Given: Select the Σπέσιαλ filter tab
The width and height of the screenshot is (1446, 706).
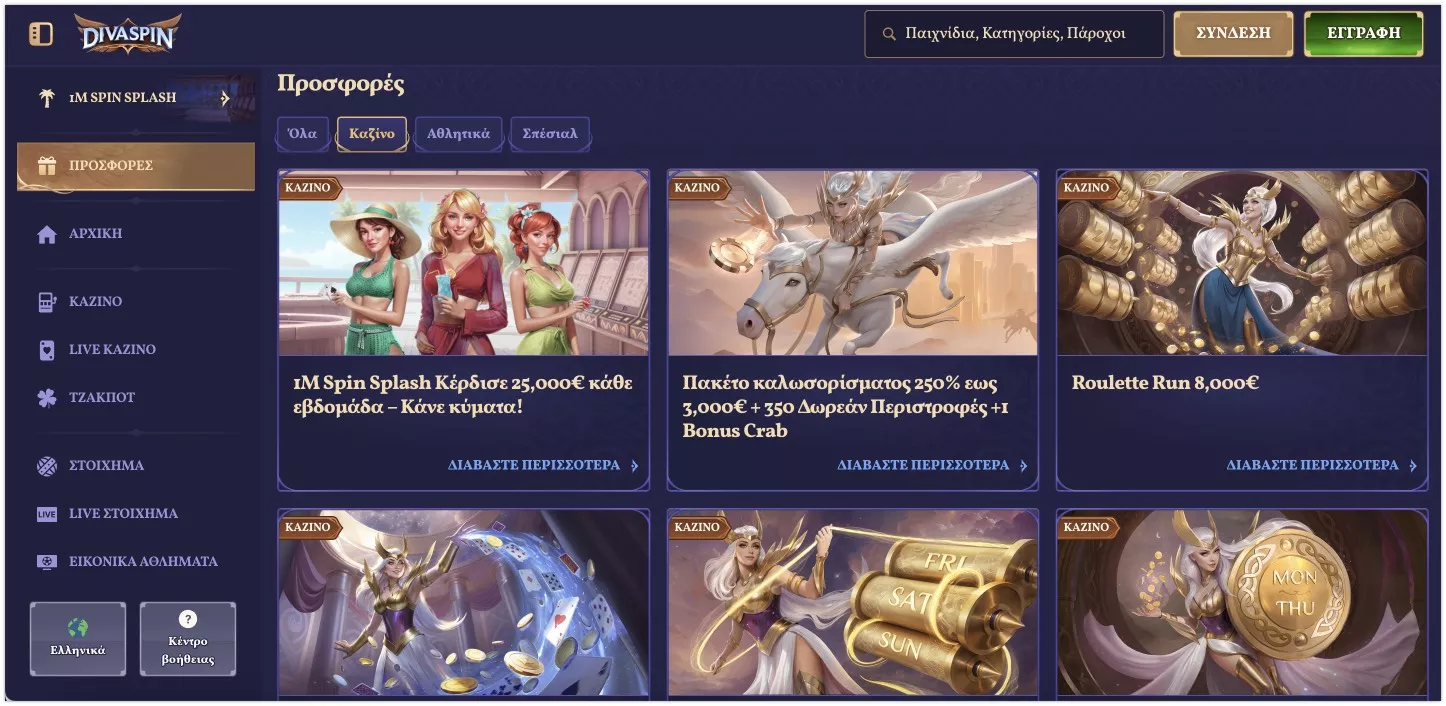Looking at the screenshot, I should point(550,134).
